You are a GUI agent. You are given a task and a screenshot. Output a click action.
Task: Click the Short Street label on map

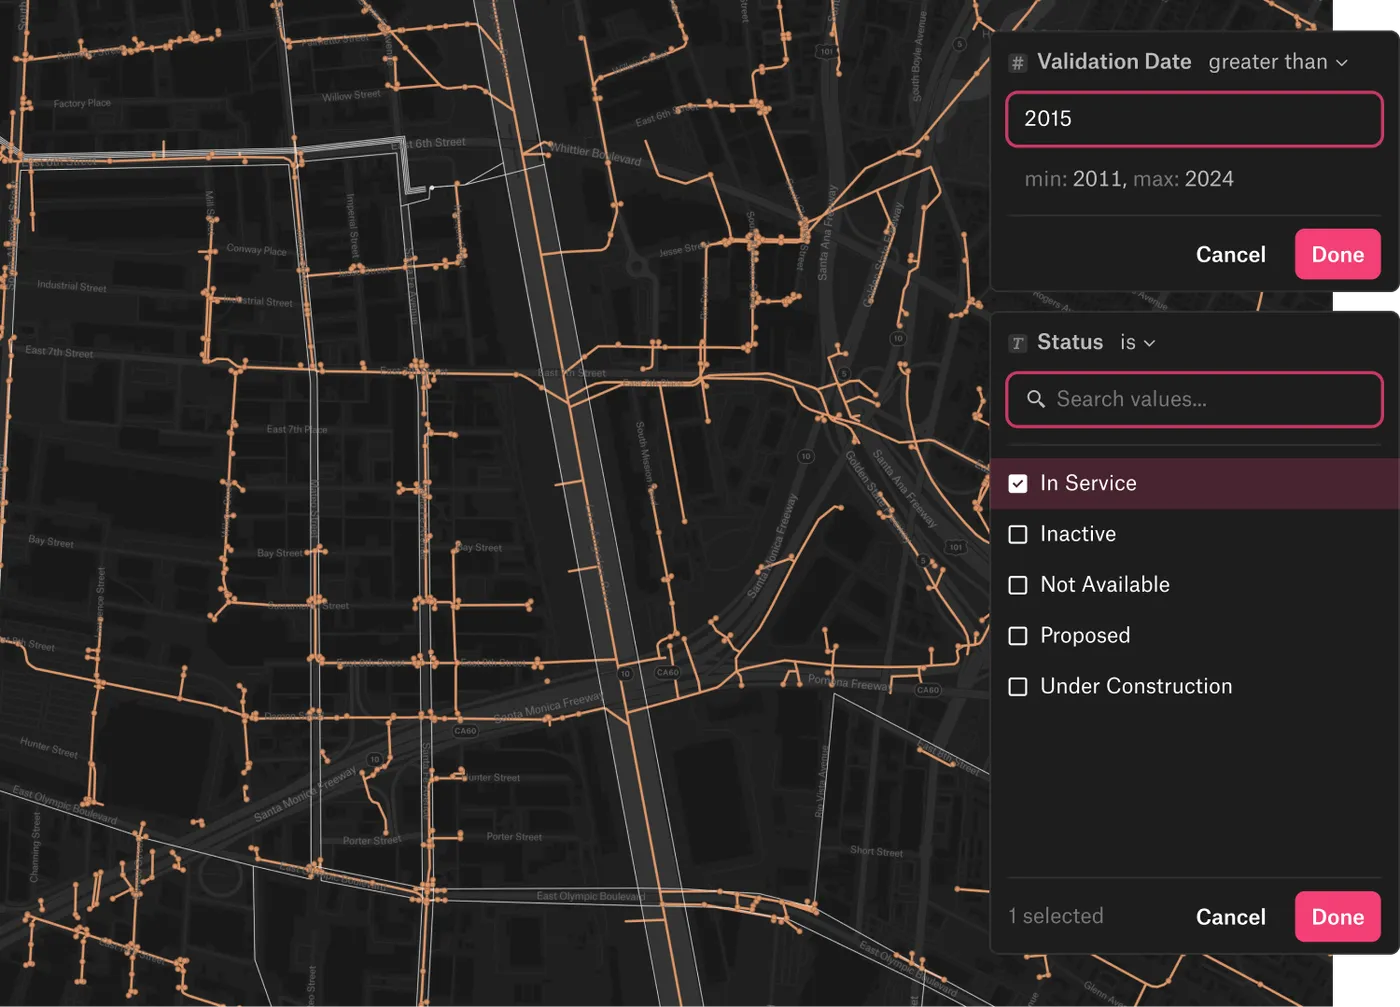tap(876, 851)
